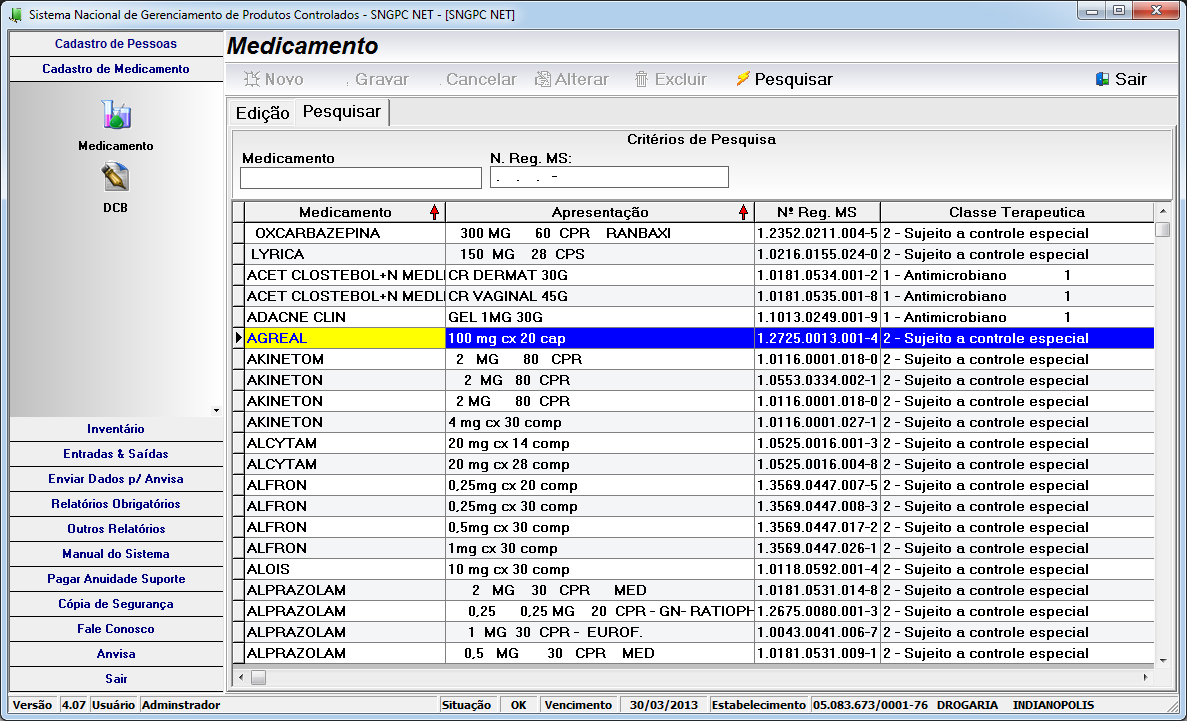Screen dimensions: 1187x721
Task: Click the Nº Reg. MS column header
Action: (818, 212)
